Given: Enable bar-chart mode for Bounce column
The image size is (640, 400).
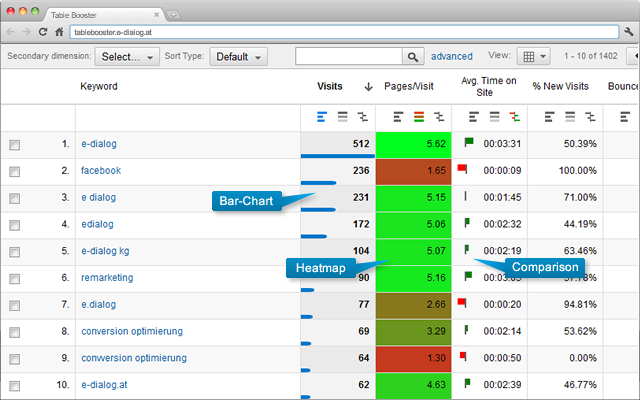Looking at the screenshot, I should [625, 117].
